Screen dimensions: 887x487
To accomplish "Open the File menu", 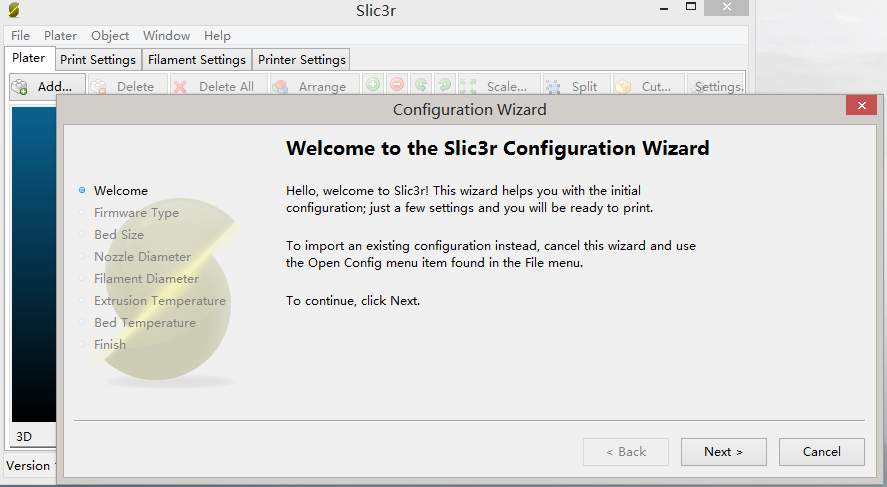I will point(20,35).
